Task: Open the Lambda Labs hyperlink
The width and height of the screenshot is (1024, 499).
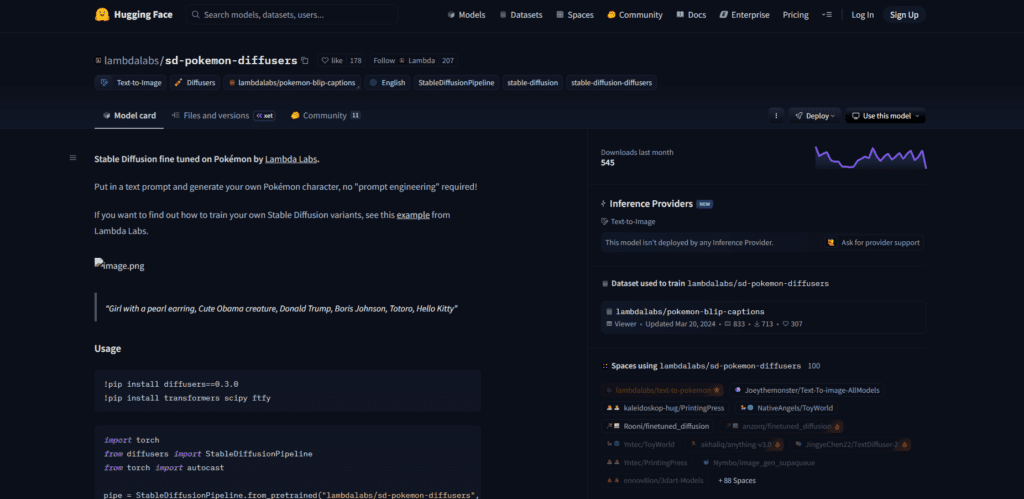Action: click(291, 159)
